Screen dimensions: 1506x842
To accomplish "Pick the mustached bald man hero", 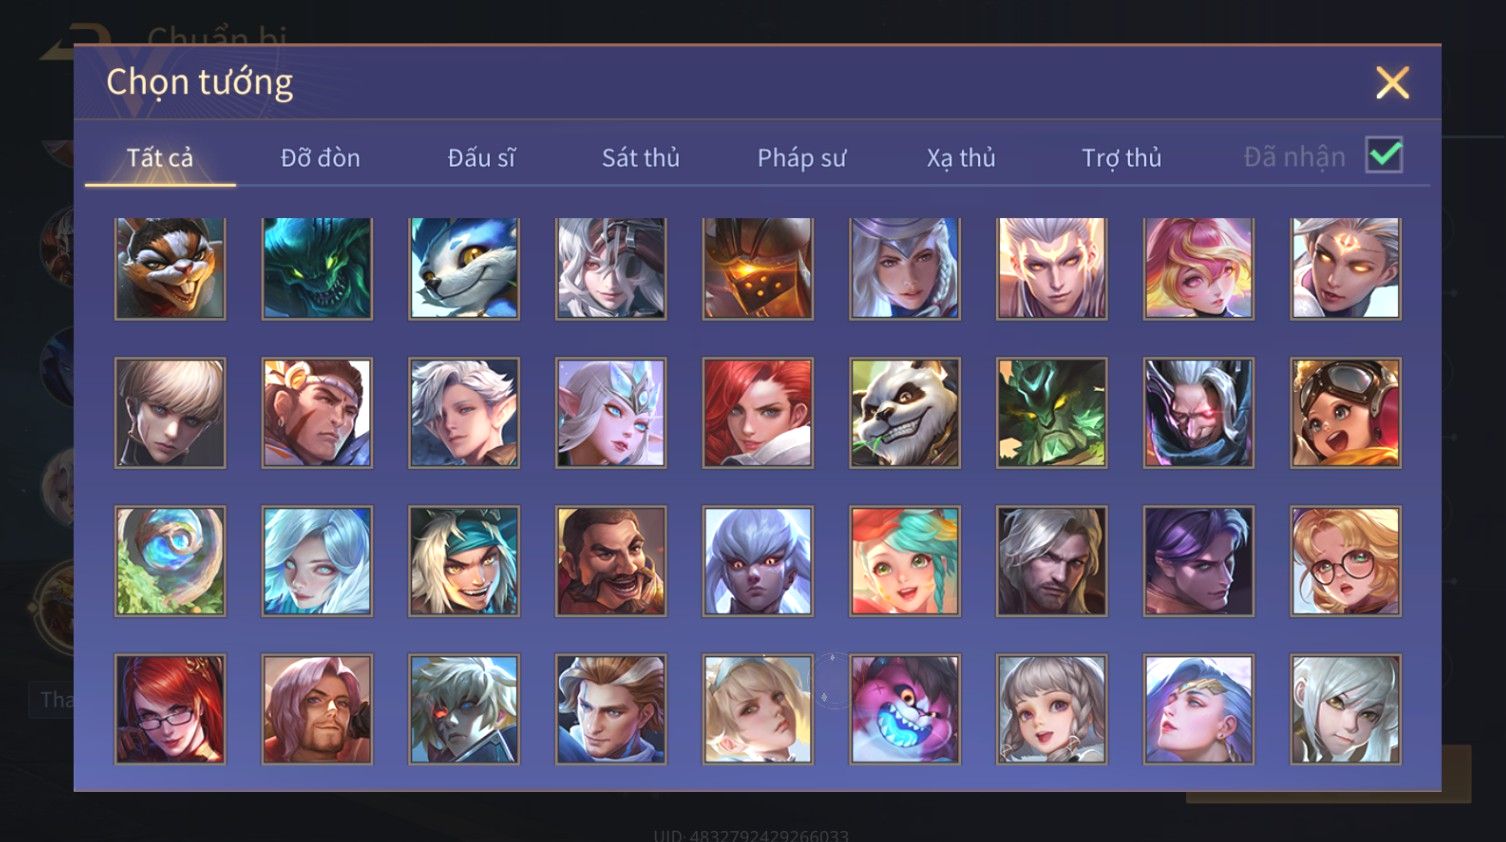I will coord(611,561).
